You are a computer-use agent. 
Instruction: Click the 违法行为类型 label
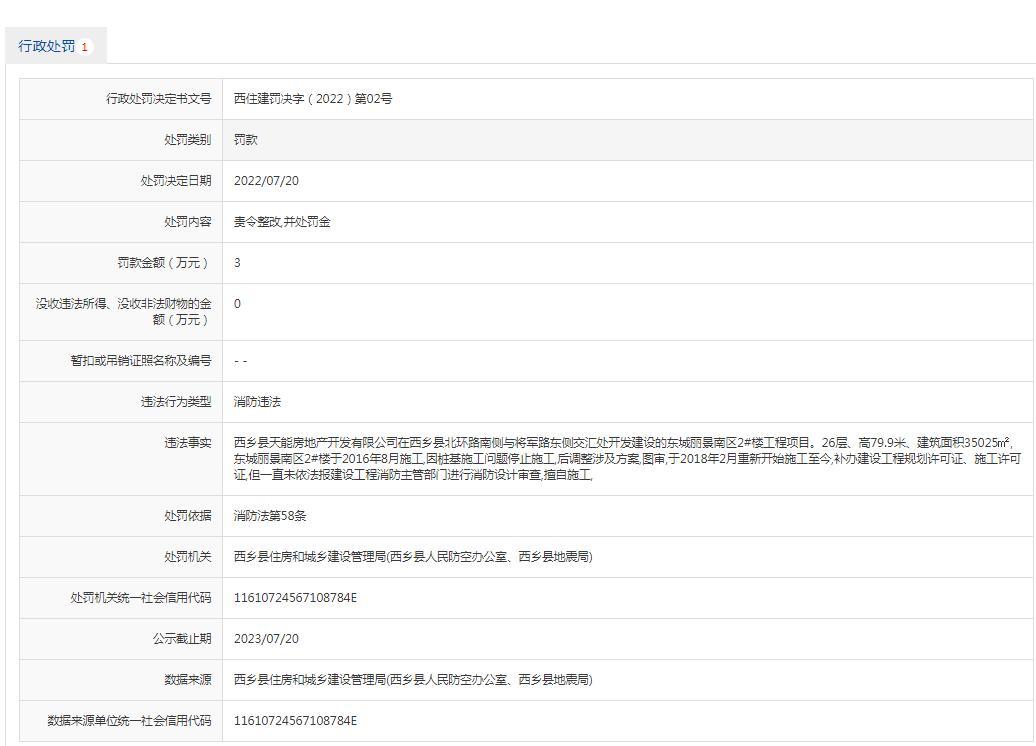pos(176,401)
